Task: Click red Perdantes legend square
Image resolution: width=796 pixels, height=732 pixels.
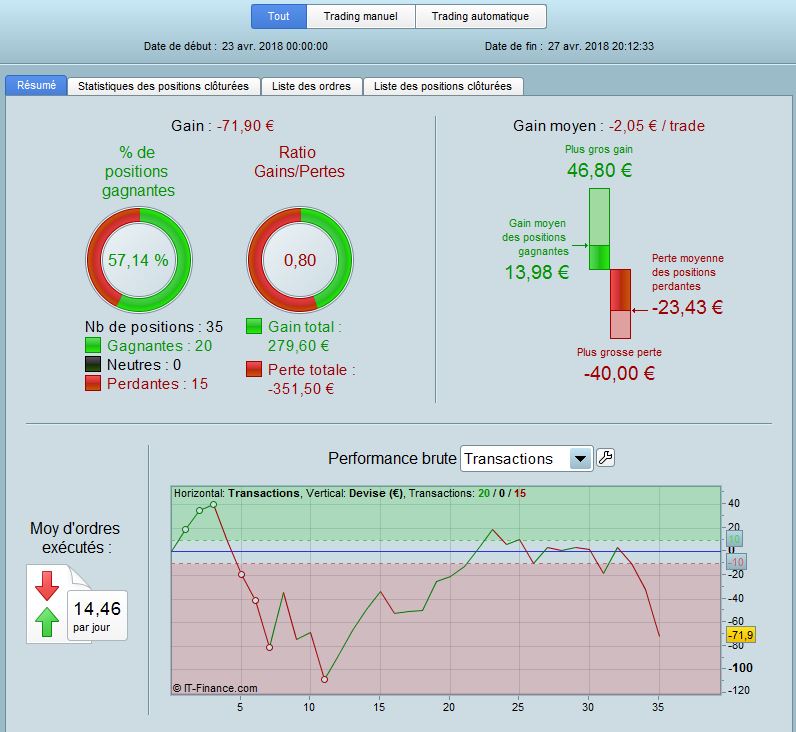Action: point(93,383)
